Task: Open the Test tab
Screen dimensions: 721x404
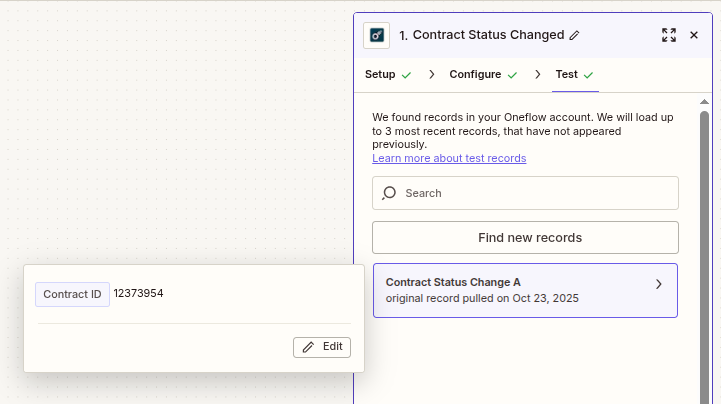Action: click(x=575, y=74)
